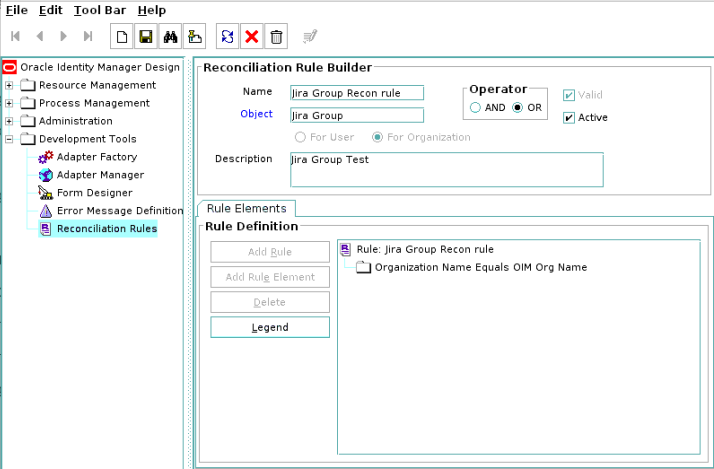Select Adapter Factory in the tree
Screen dimensions: 714x469
point(97,157)
